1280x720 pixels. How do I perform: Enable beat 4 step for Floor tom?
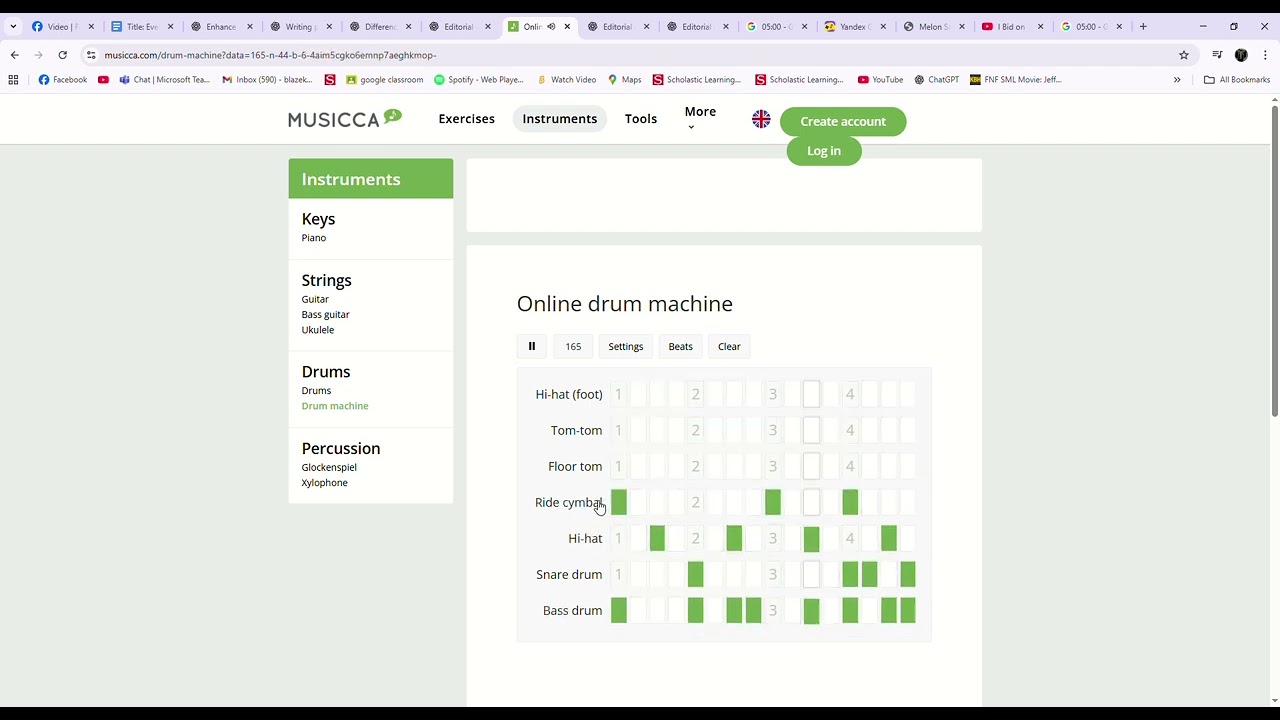850,466
